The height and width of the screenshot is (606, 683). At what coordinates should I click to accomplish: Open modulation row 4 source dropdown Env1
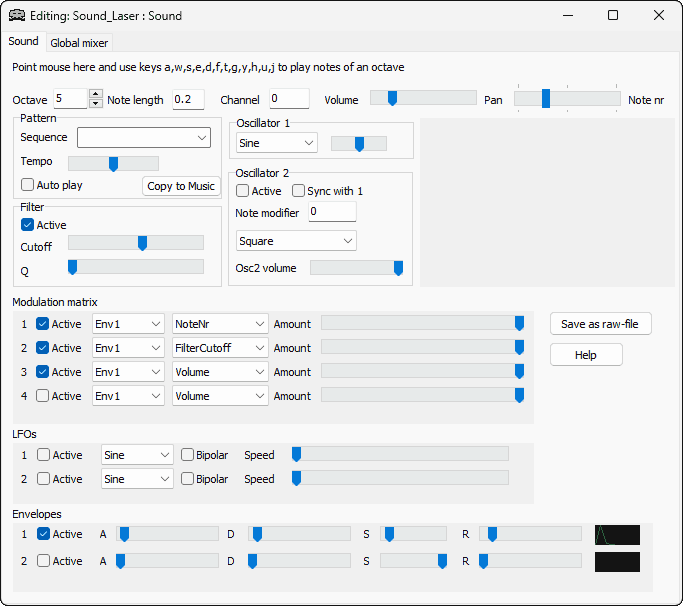pos(128,396)
